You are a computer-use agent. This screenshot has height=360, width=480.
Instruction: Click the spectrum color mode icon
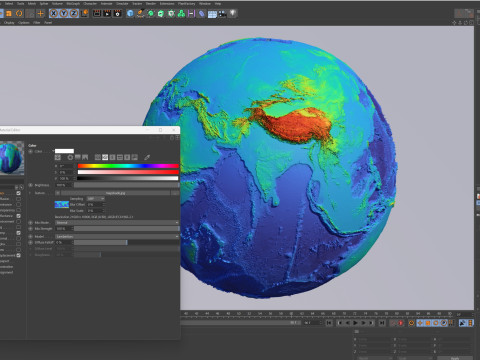77,157
